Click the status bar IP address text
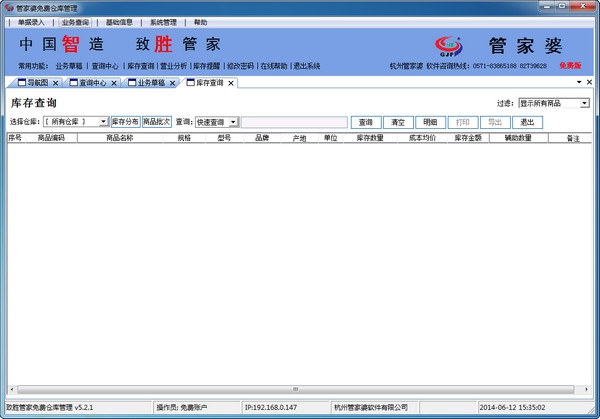The height and width of the screenshot is (419, 600). click(x=271, y=408)
